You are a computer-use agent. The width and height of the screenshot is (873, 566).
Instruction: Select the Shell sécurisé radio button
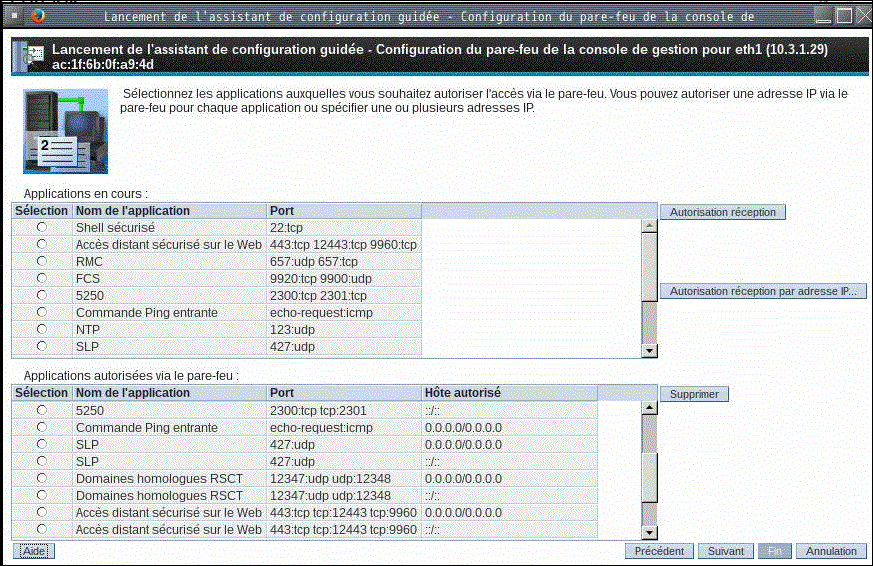click(x=42, y=227)
